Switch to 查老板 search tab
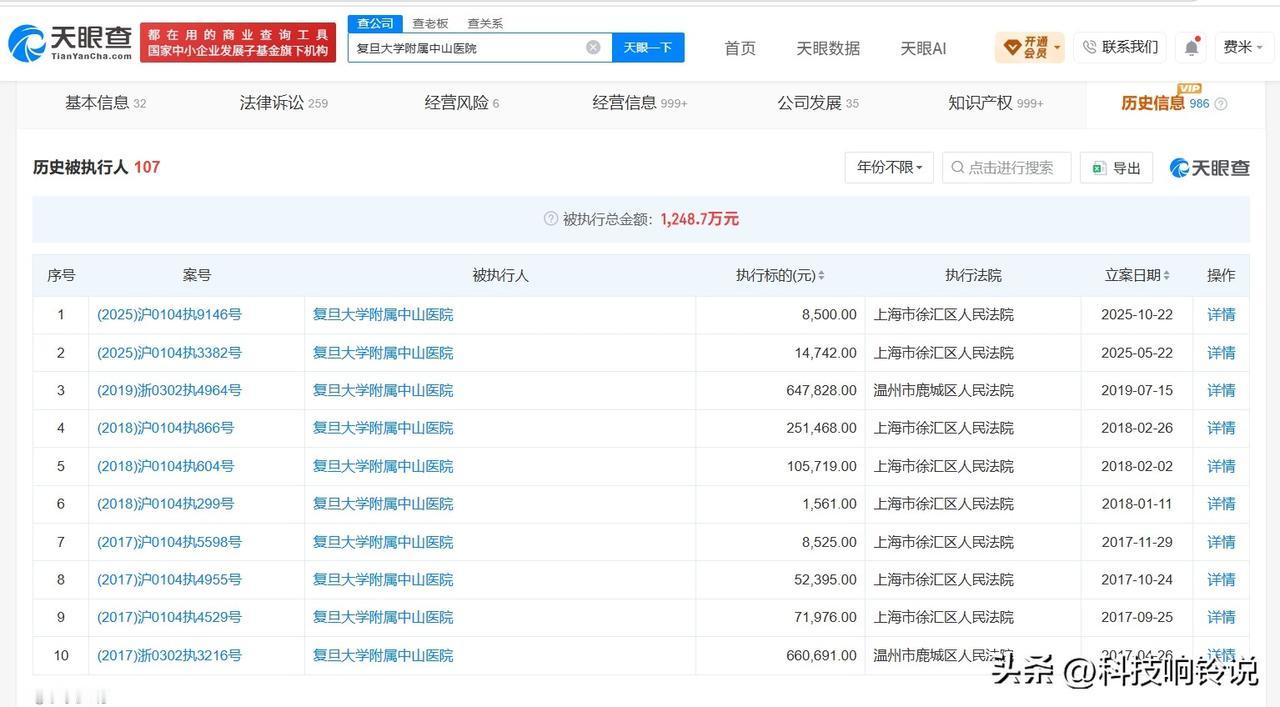The image size is (1280, 707). [430, 23]
